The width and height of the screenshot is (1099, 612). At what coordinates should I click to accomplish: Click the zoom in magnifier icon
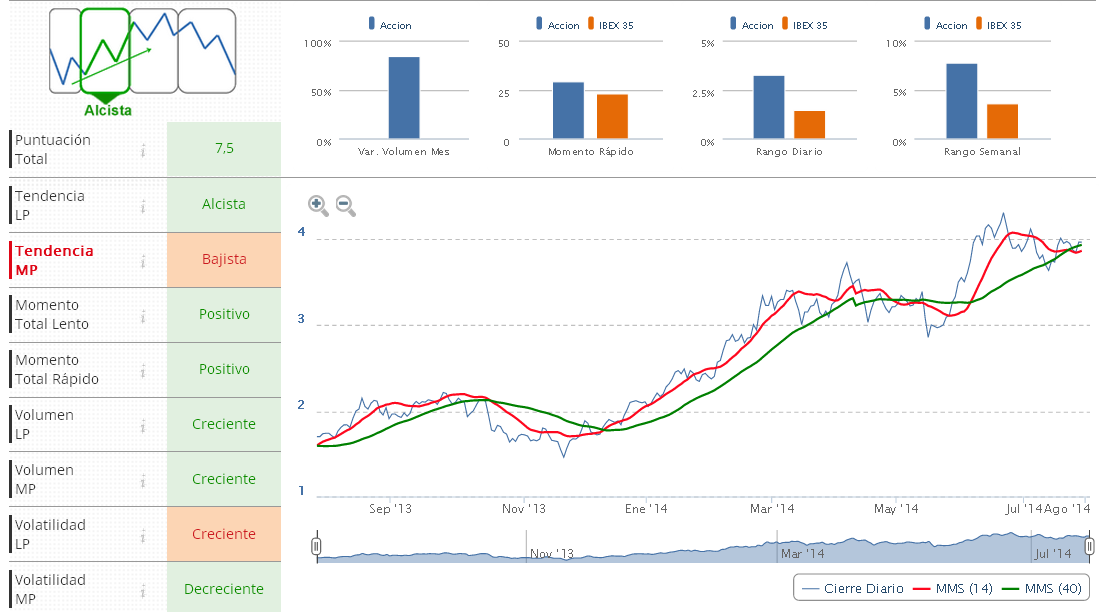click(318, 205)
